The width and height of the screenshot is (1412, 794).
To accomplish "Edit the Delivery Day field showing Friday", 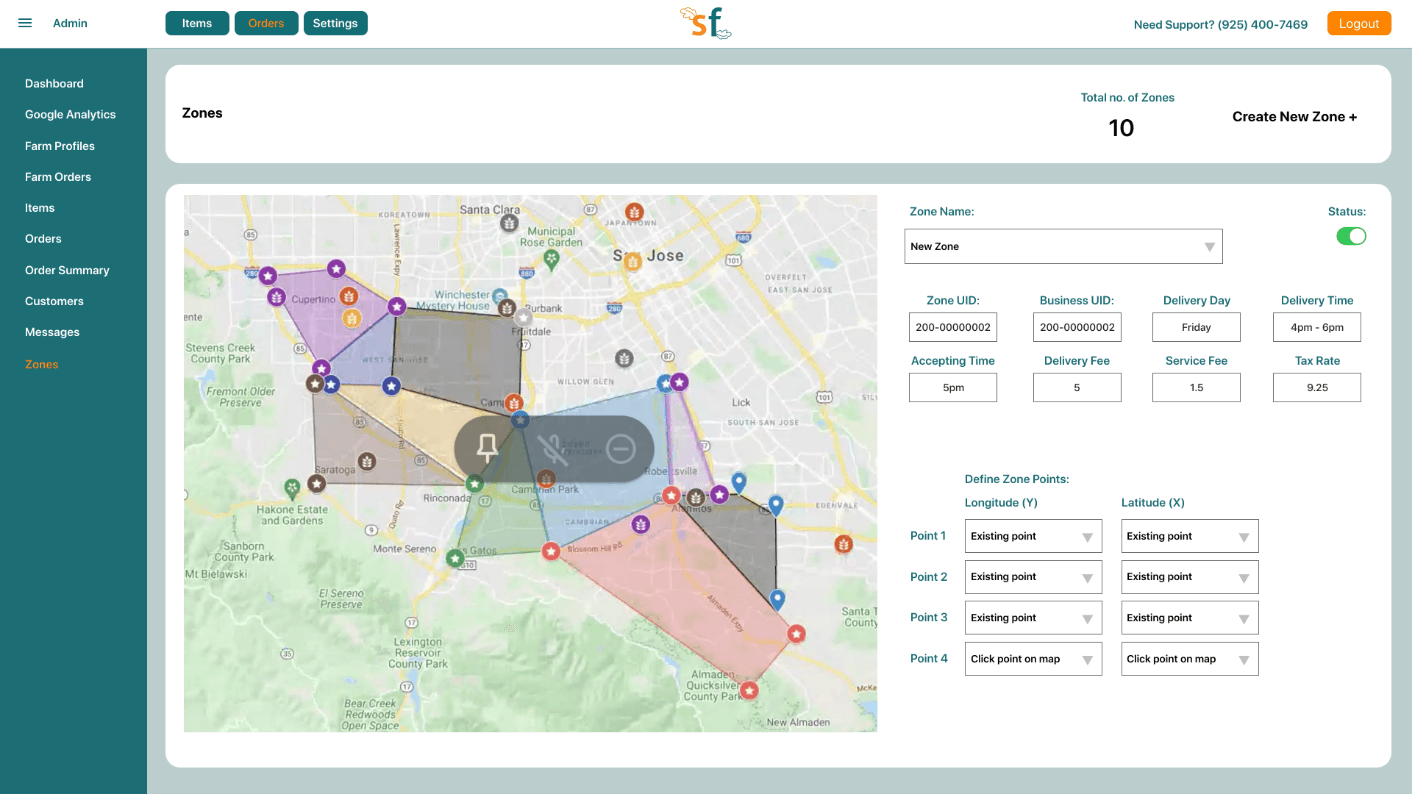I will pyautogui.click(x=1196, y=327).
